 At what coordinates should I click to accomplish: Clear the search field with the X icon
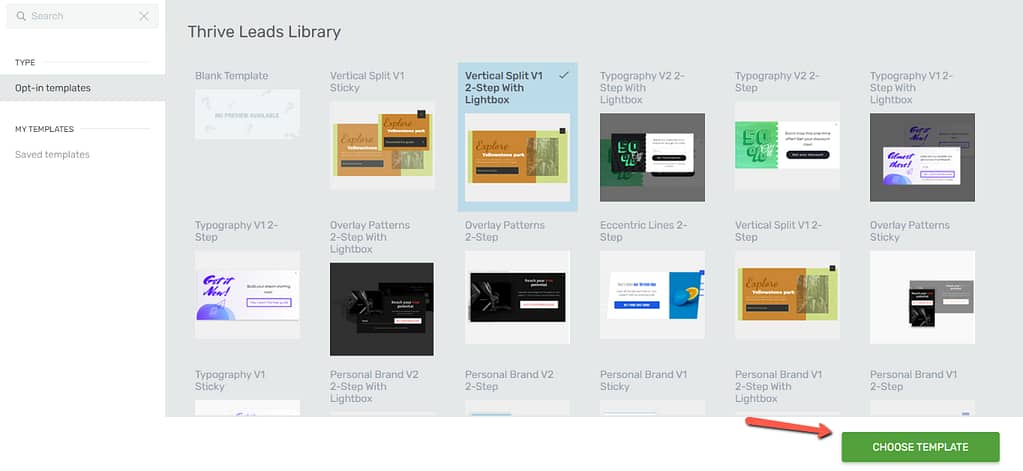point(144,16)
